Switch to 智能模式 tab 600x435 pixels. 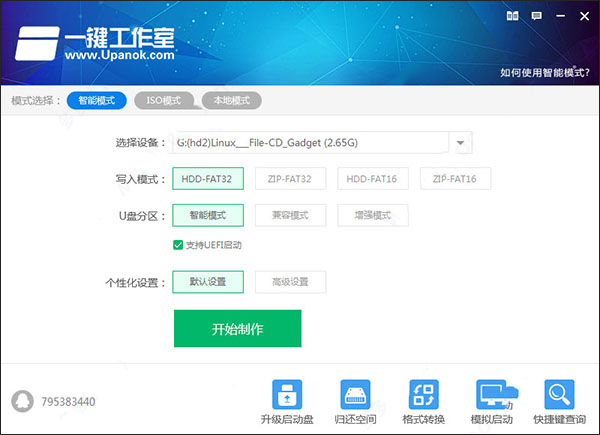(97, 101)
